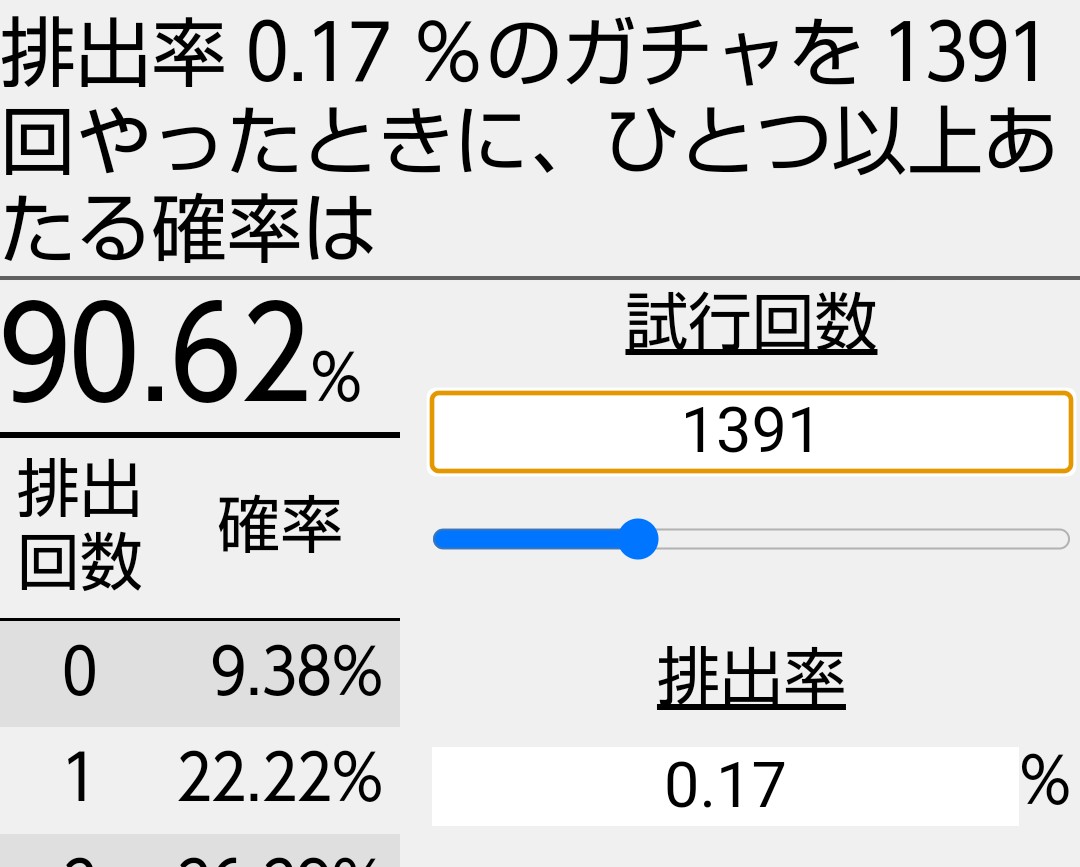Image resolution: width=1080 pixels, height=867 pixels.
Task: Select the underlined 排出率 heading
Action: [751, 679]
